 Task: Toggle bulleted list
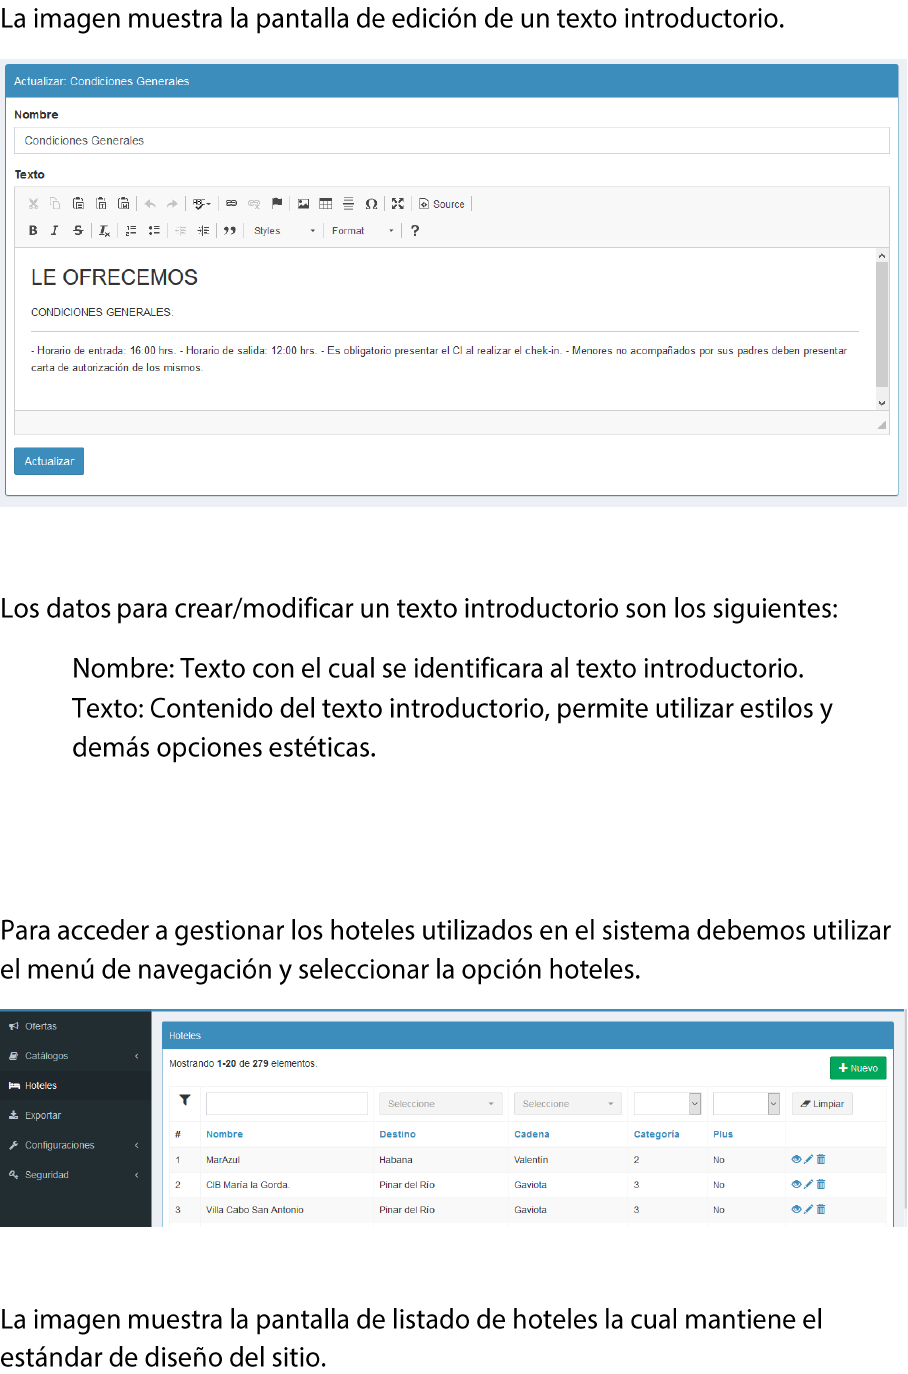(x=154, y=231)
